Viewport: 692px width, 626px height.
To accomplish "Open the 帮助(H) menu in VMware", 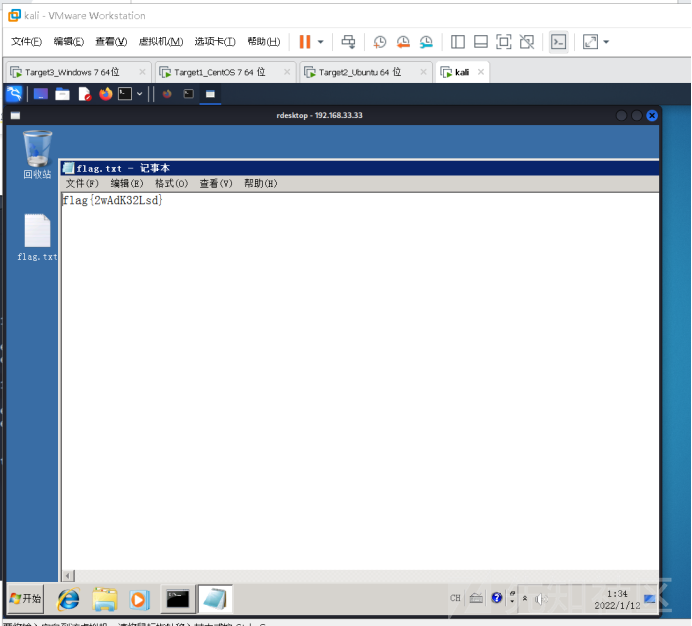I will click(x=263, y=41).
